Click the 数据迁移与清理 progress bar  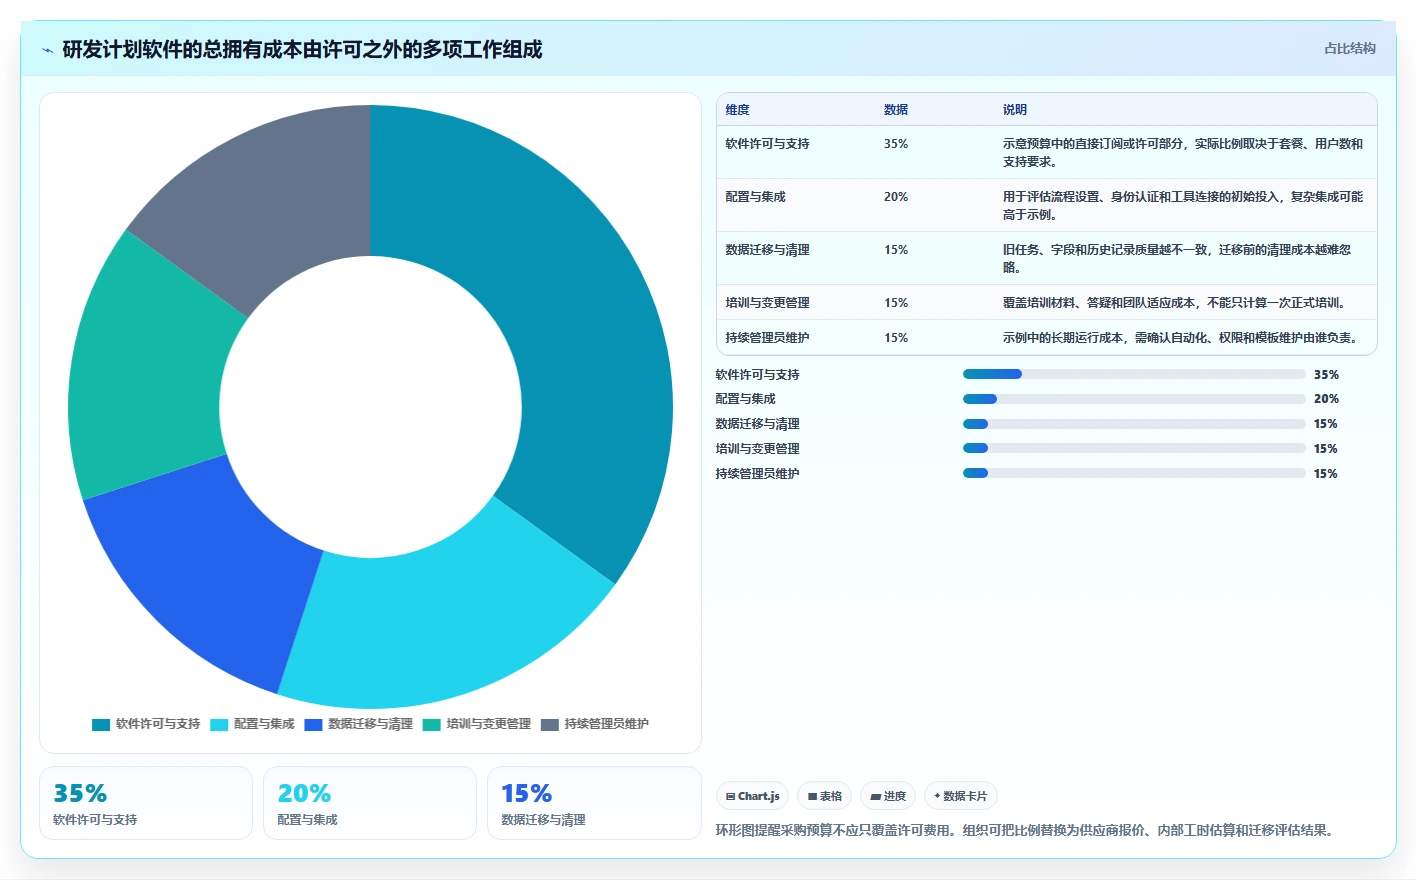tap(1134, 424)
